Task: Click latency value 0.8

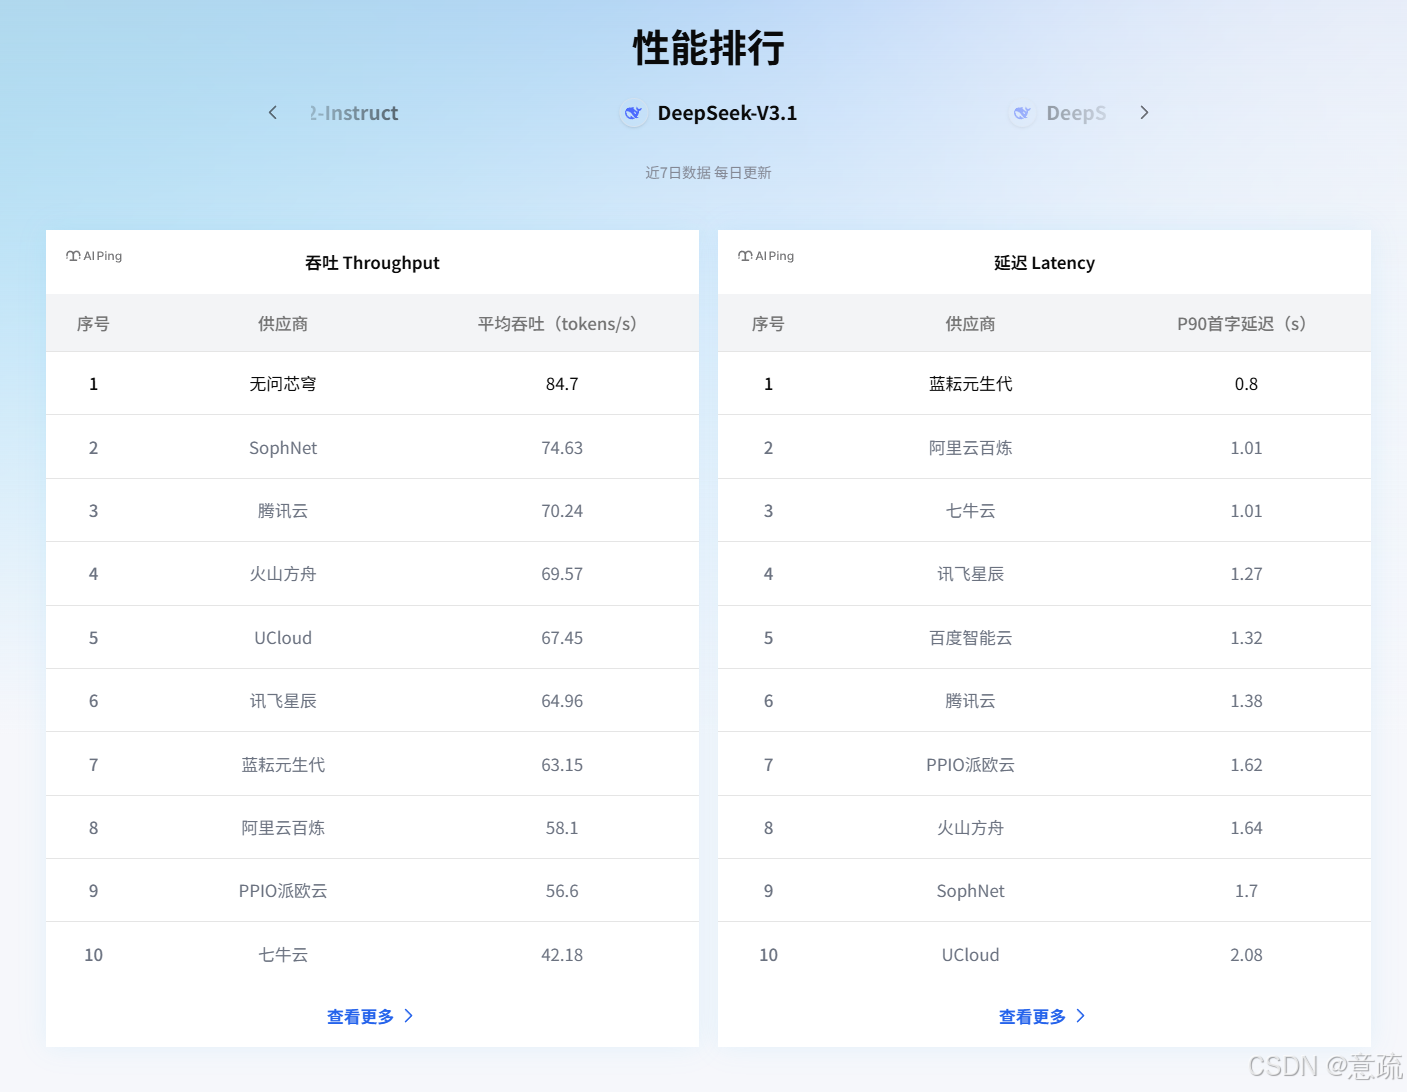Action: (1246, 384)
